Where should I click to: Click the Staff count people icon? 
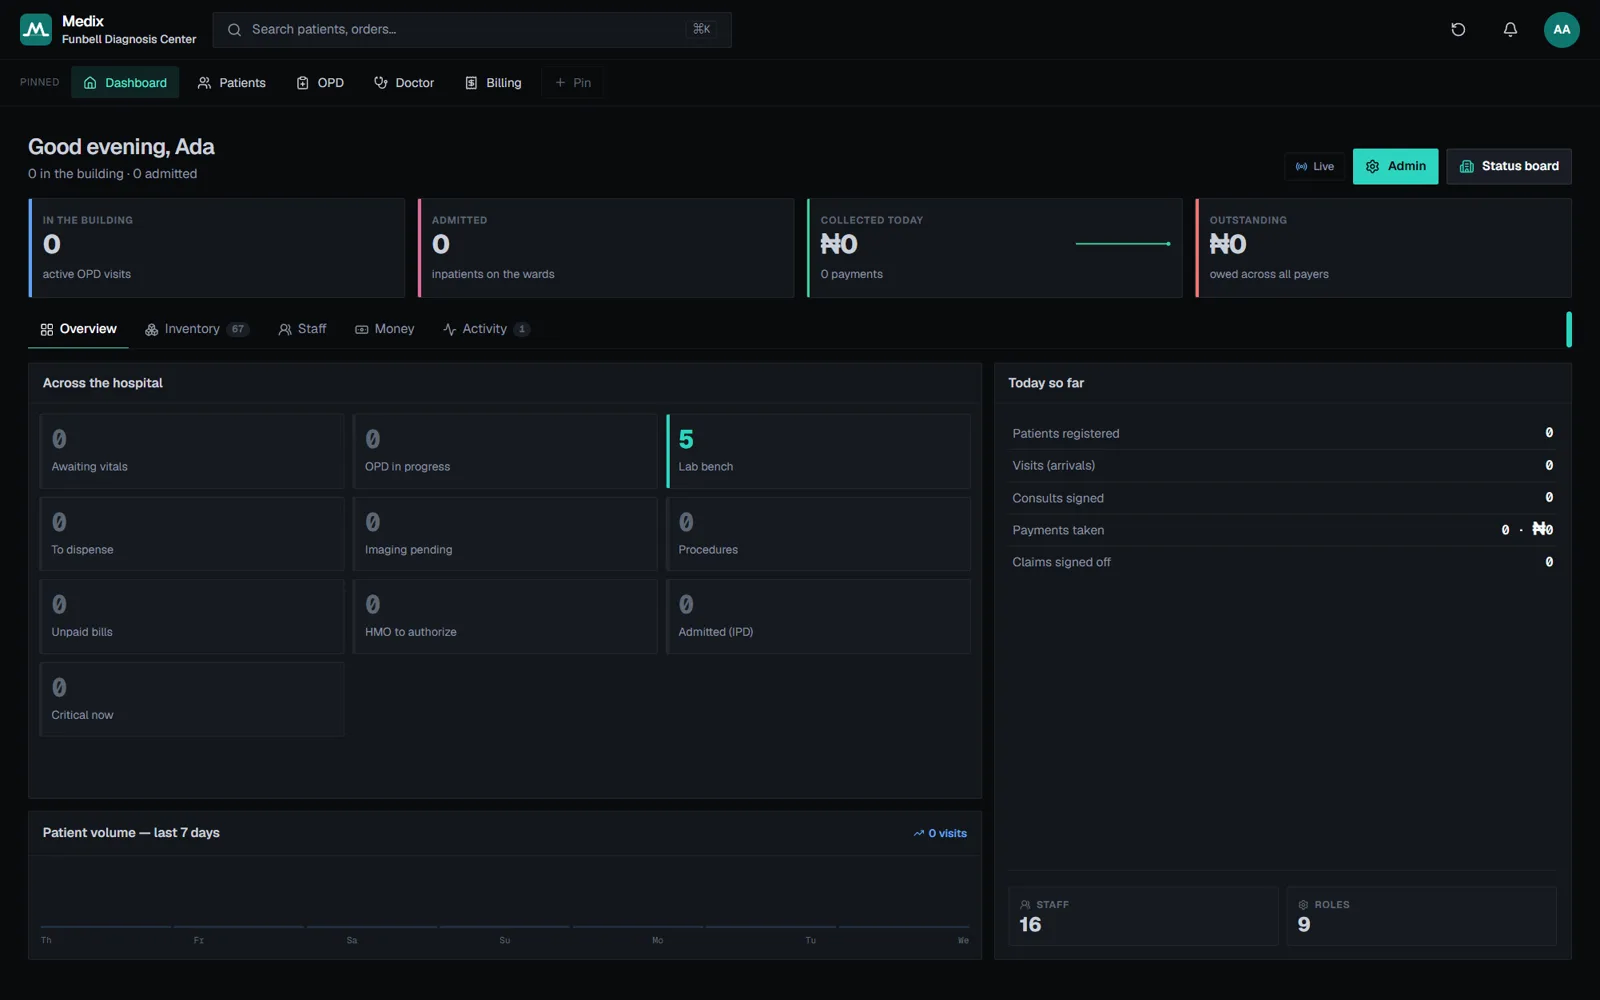point(1025,905)
